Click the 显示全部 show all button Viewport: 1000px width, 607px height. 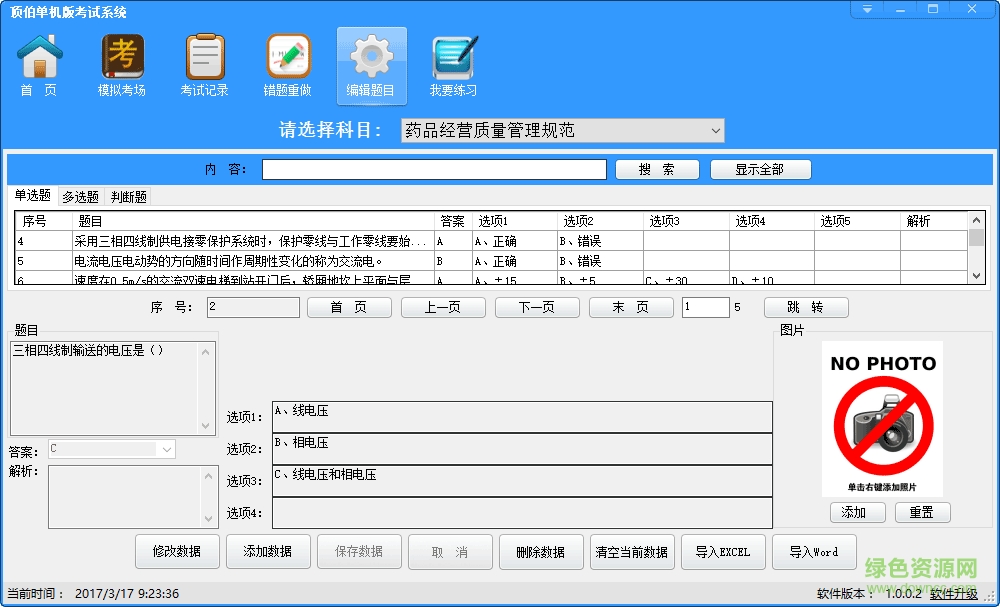pyautogui.click(x=760, y=170)
